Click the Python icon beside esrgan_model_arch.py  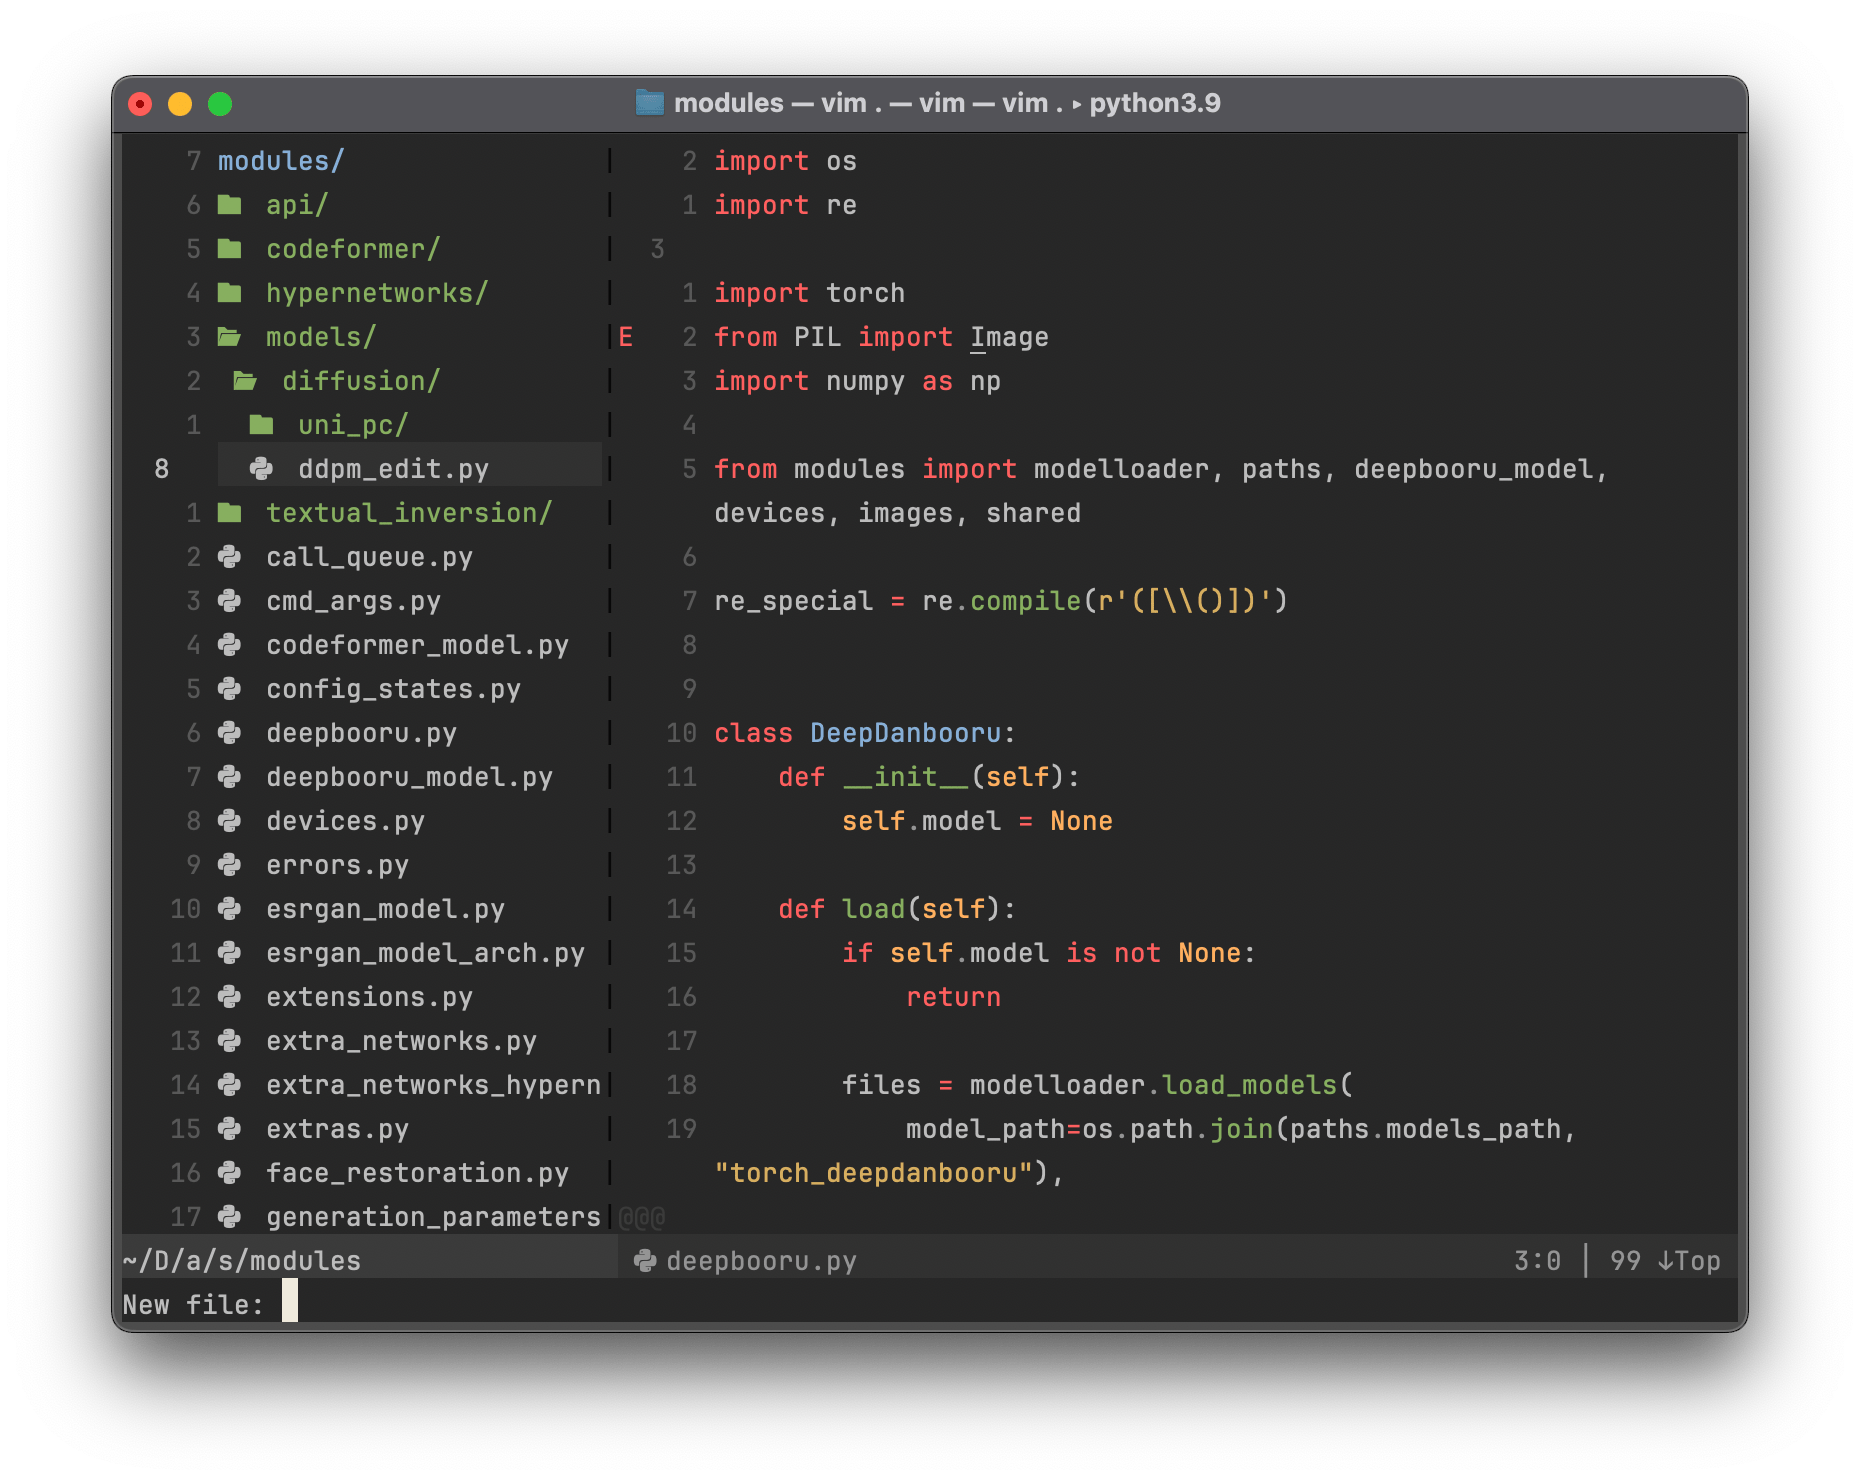230,953
